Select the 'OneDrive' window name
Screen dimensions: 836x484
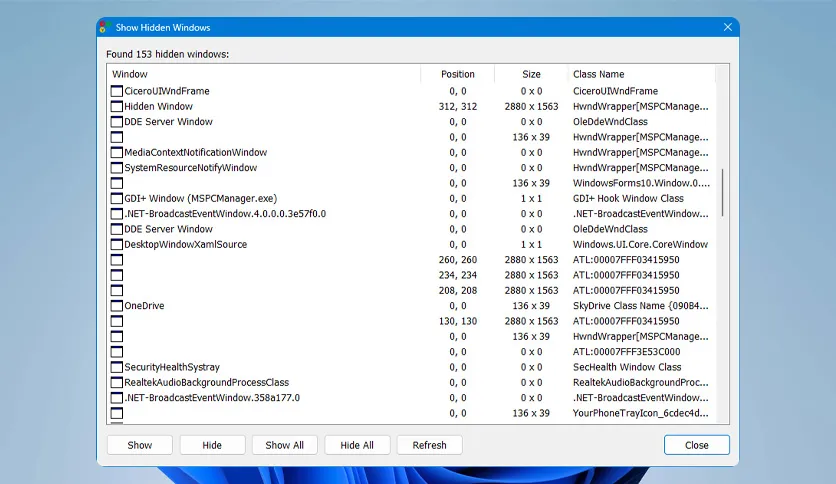pos(144,306)
